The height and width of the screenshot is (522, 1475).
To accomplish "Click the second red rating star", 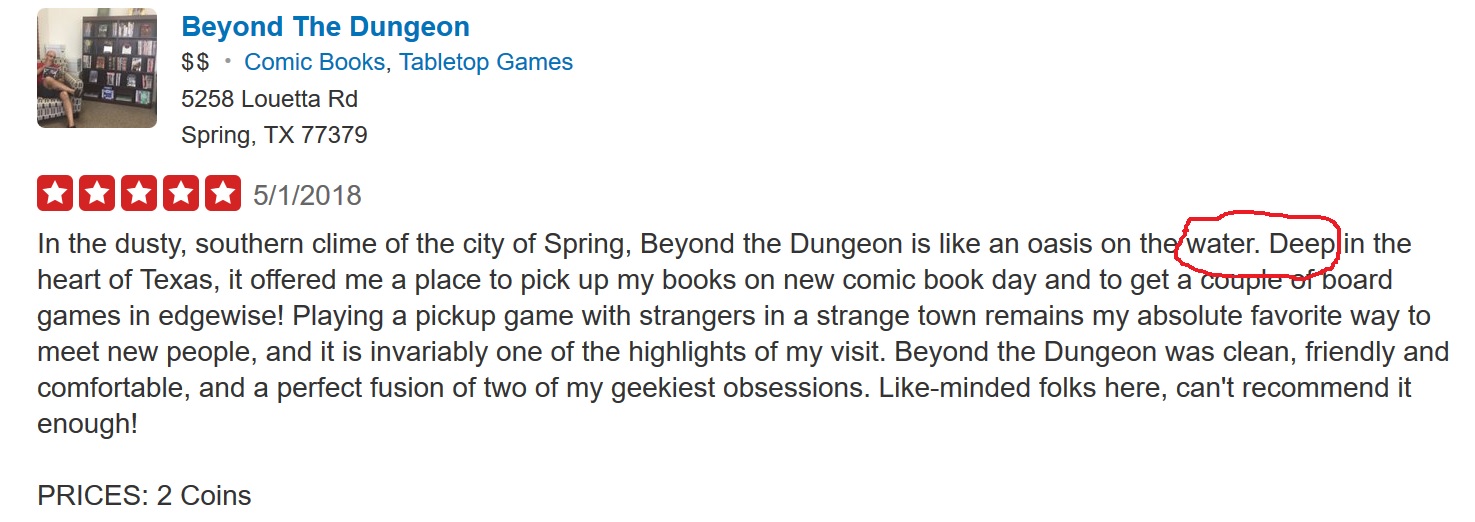I will tap(97, 193).
